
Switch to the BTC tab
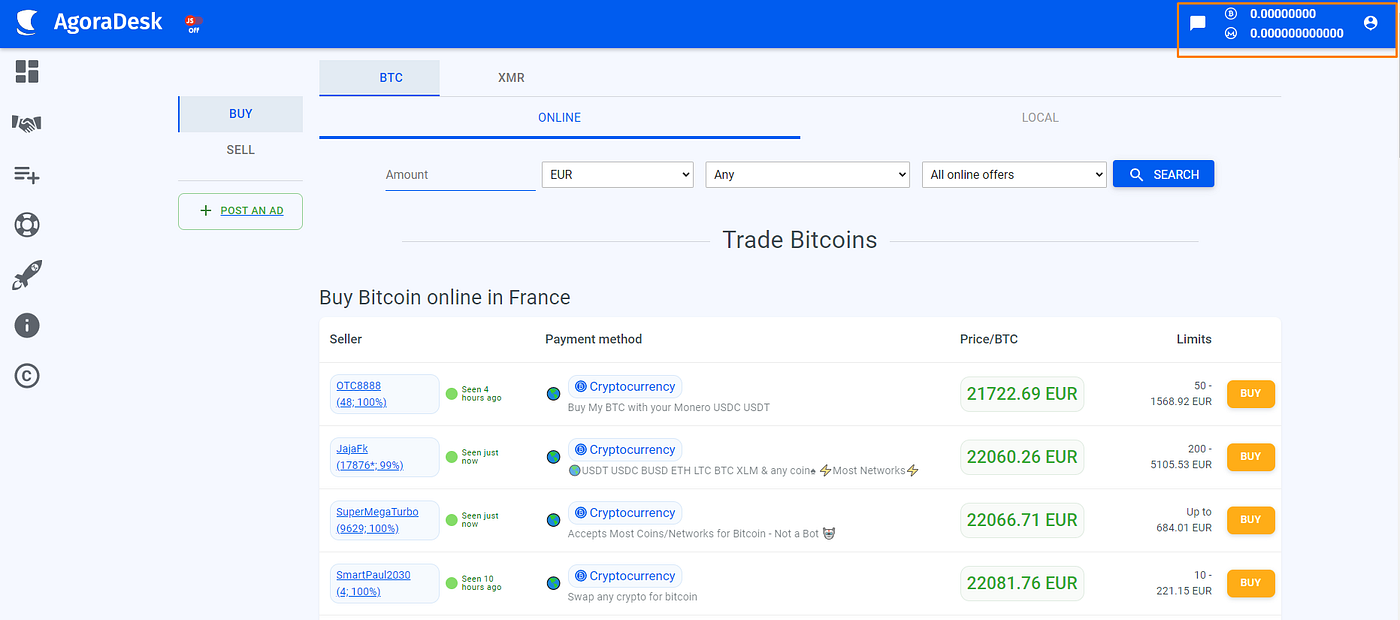380,78
